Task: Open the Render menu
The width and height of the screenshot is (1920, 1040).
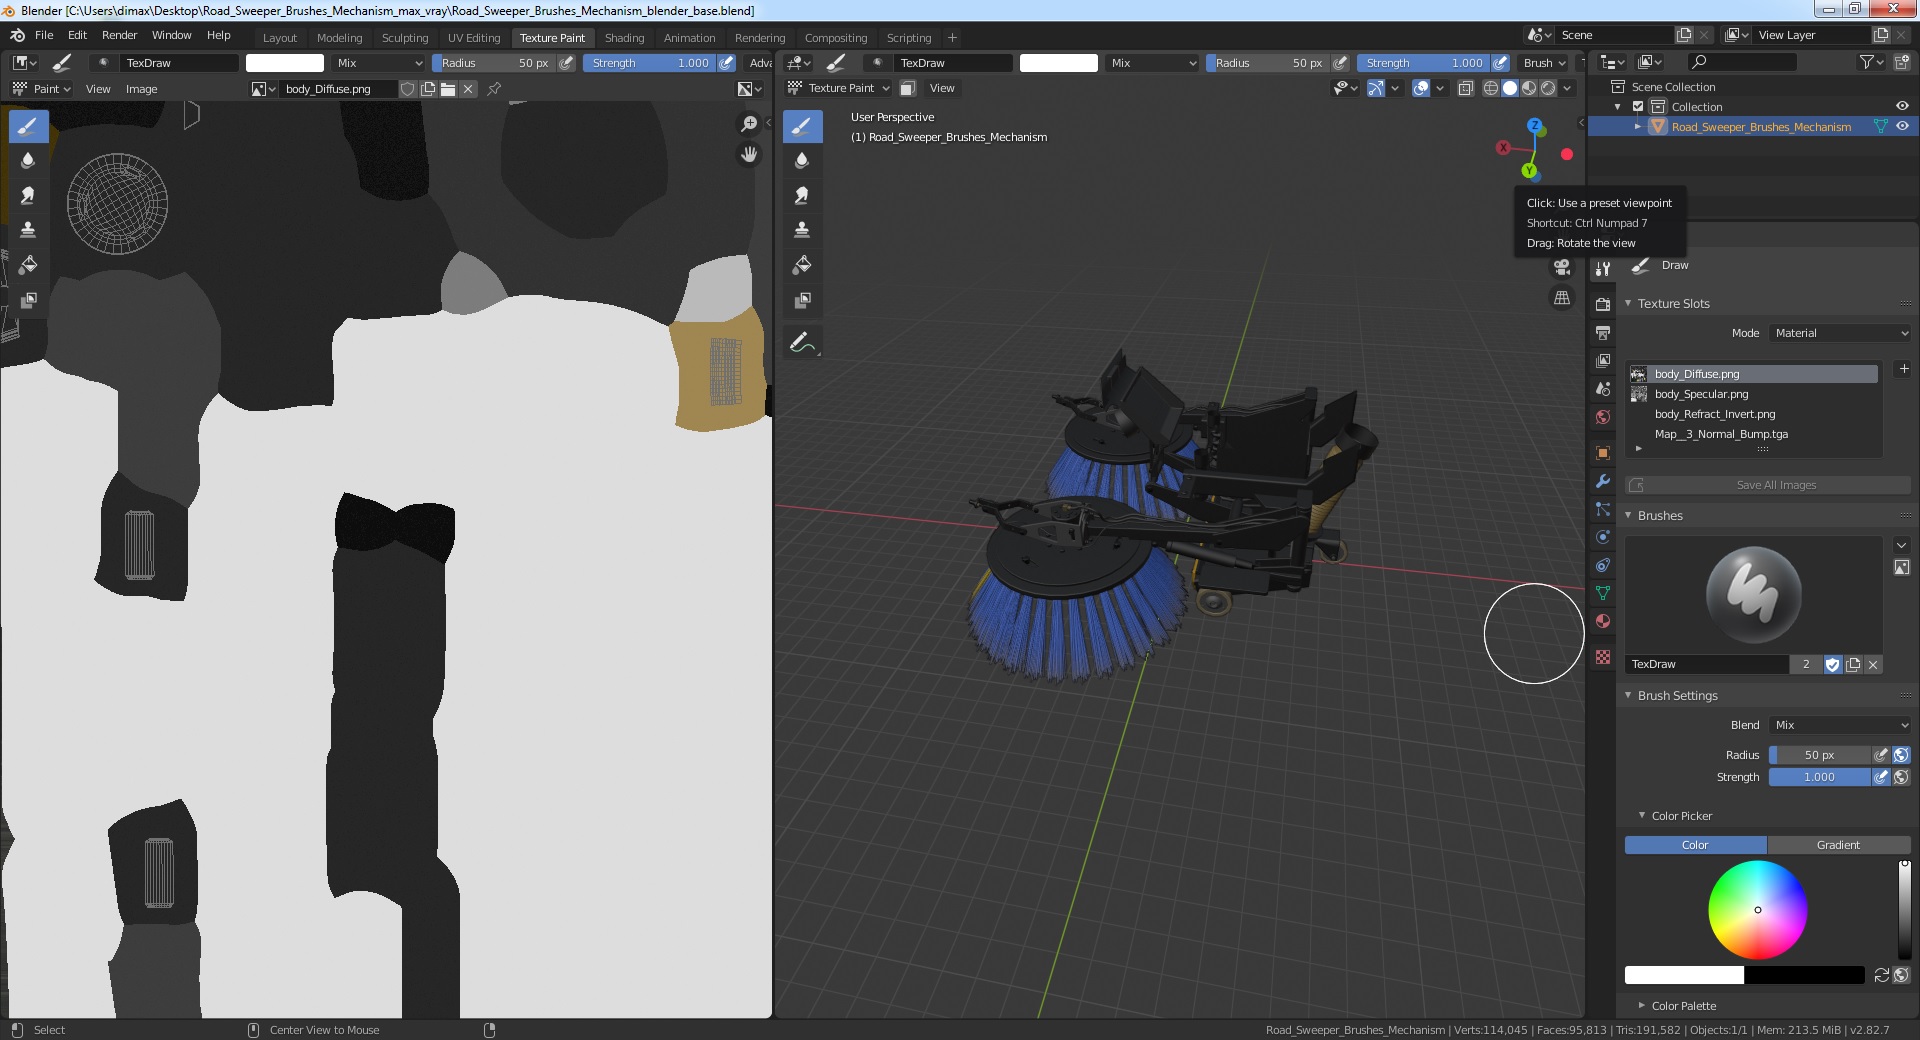Action: coord(119,35)
